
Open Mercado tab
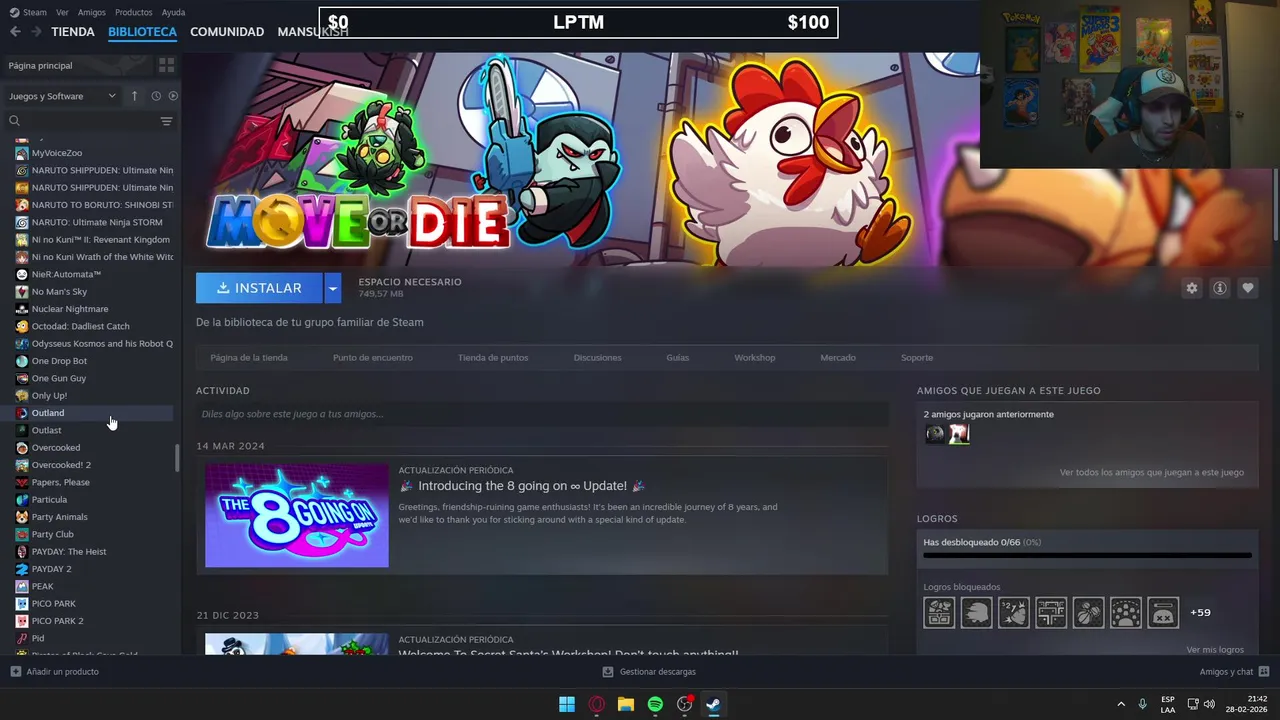click(x=838, y=358)
